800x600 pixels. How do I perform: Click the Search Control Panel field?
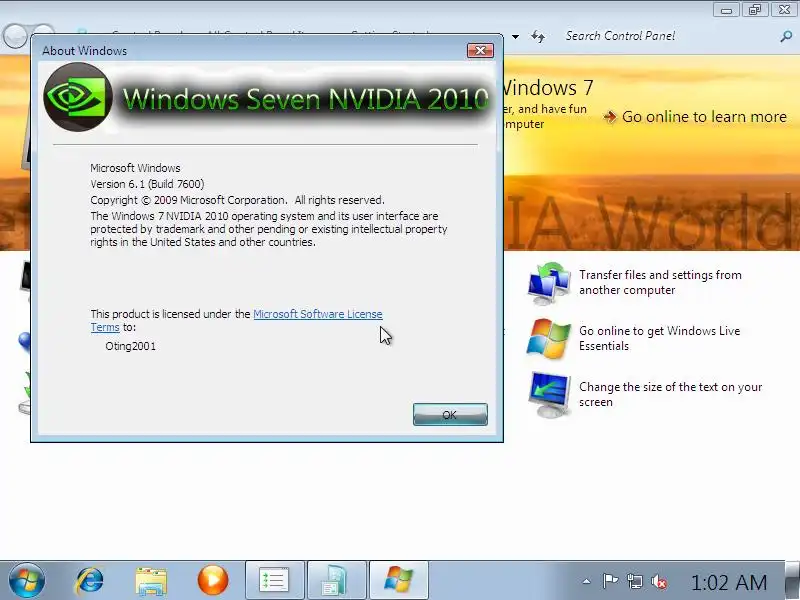[671, 36]
